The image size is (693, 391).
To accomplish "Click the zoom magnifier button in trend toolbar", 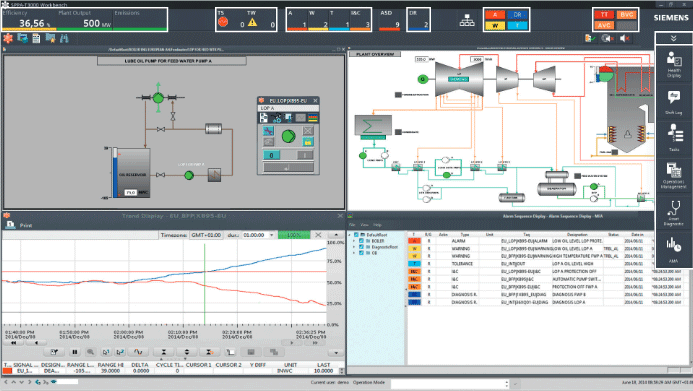I will [x=90, y=352].
